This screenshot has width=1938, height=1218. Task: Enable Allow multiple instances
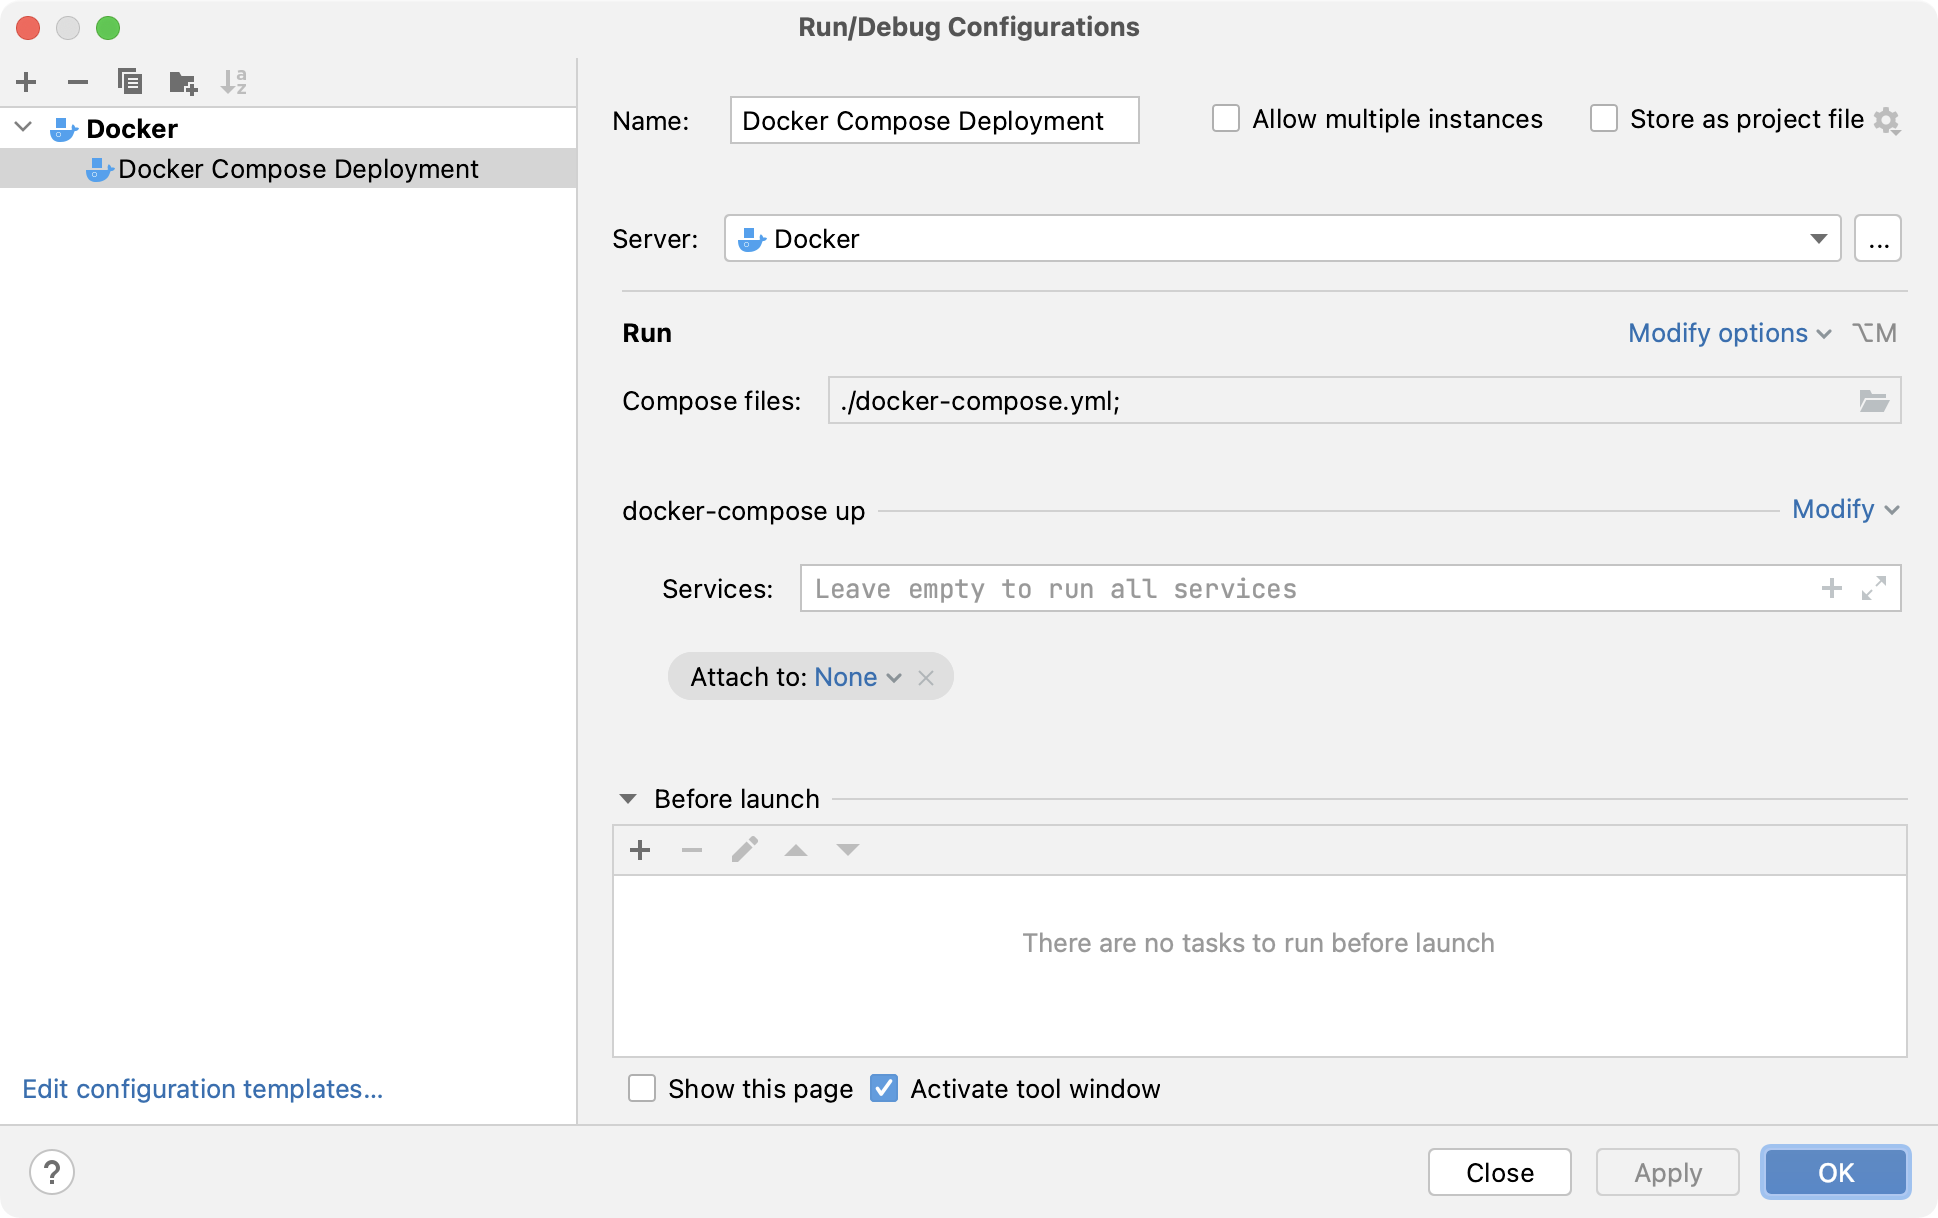(x=1225, y=118)
